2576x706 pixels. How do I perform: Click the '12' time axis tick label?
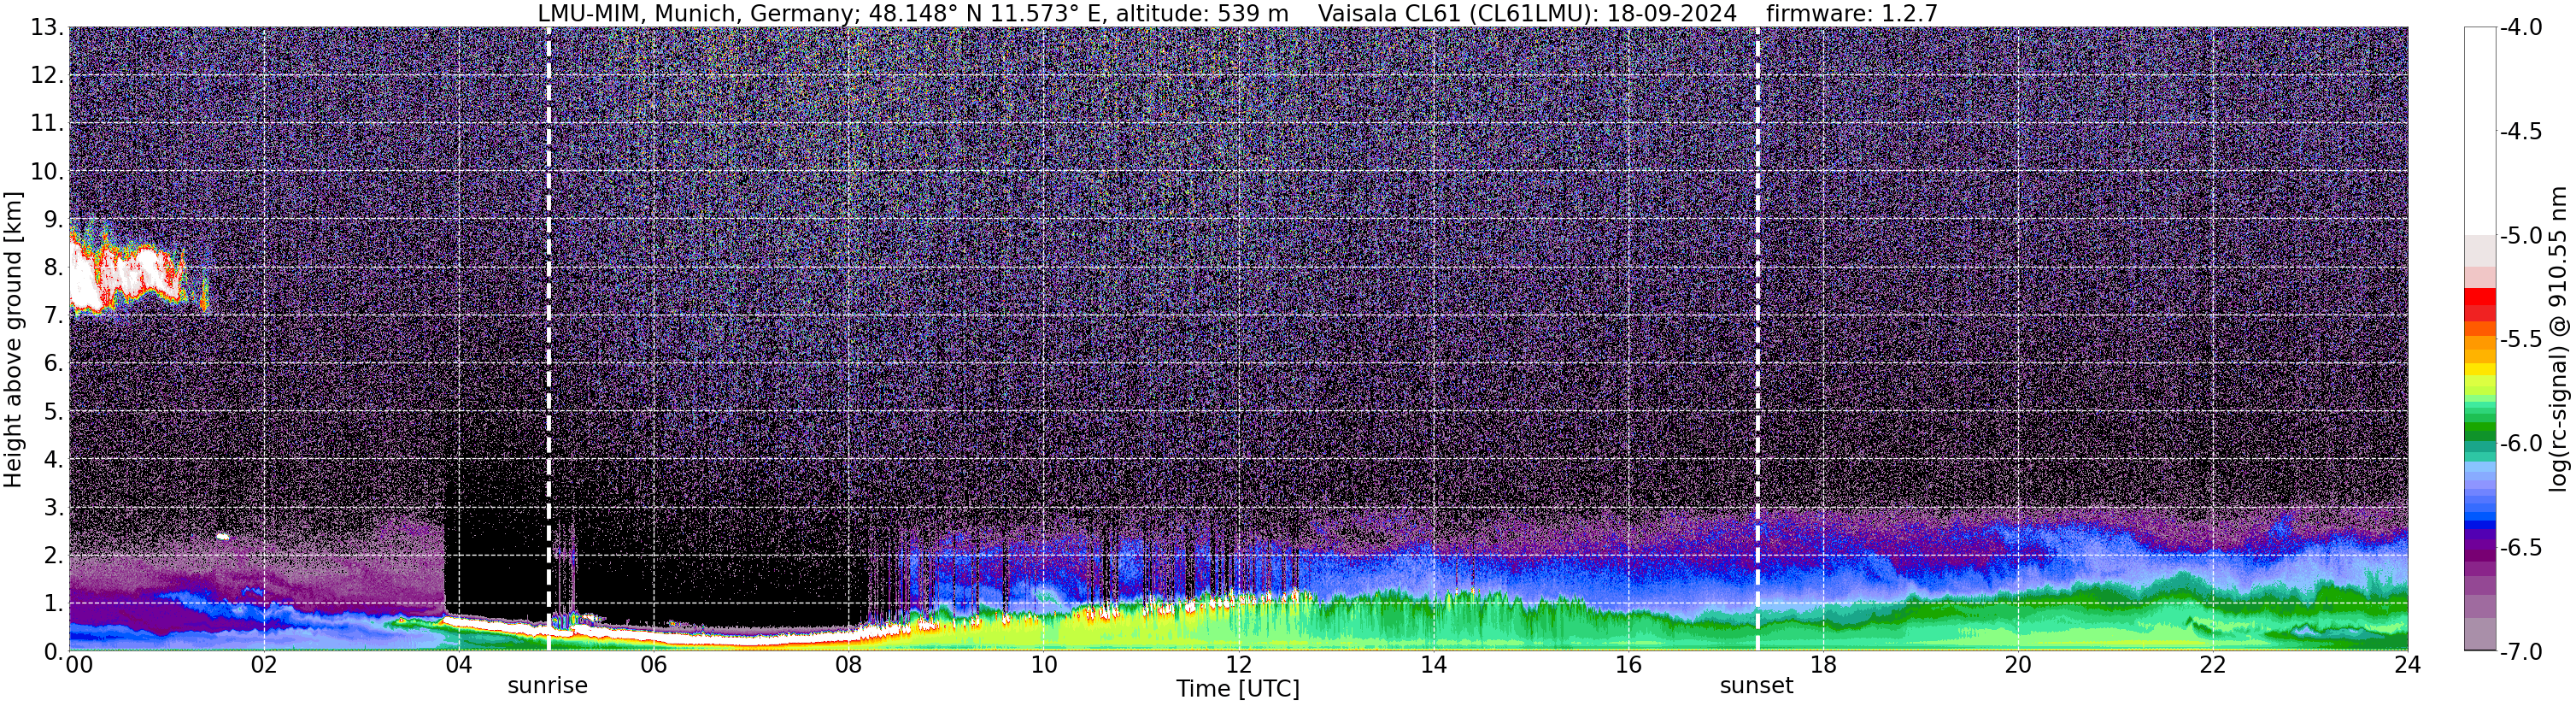(x=1238, y=665)
